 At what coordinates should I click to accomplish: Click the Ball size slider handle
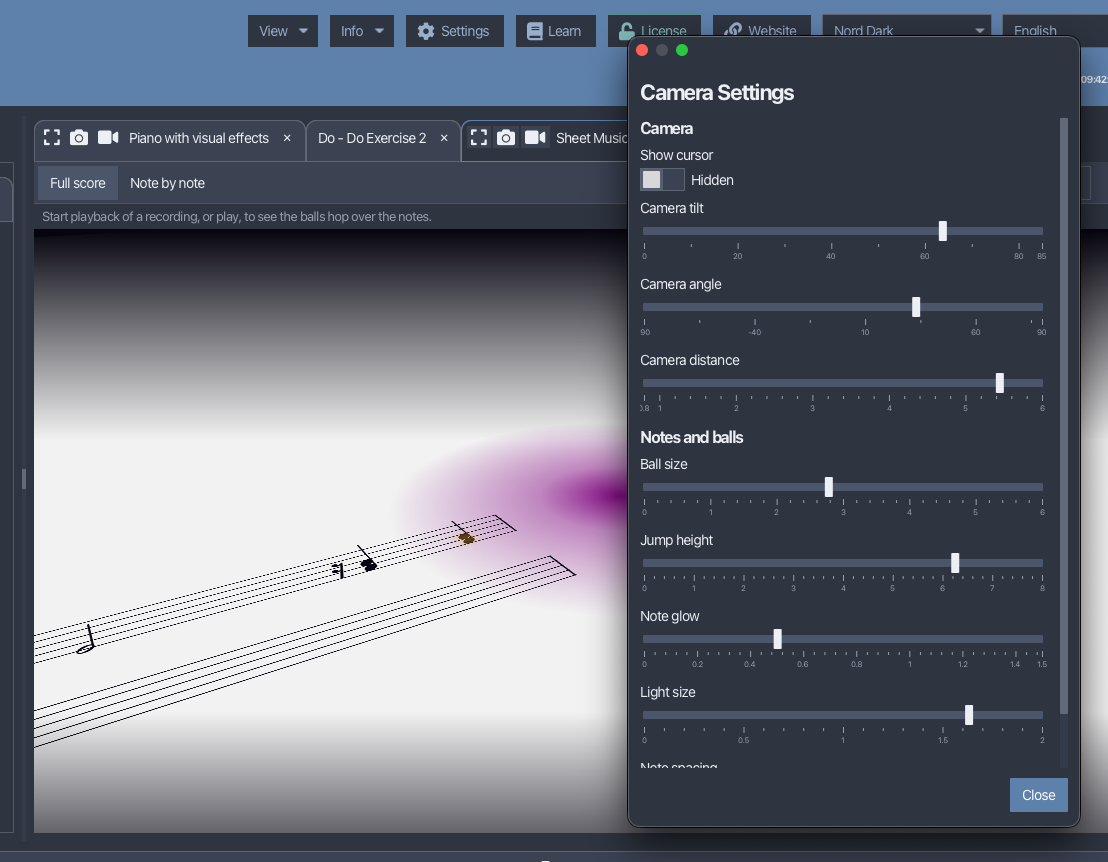point(829,487)
